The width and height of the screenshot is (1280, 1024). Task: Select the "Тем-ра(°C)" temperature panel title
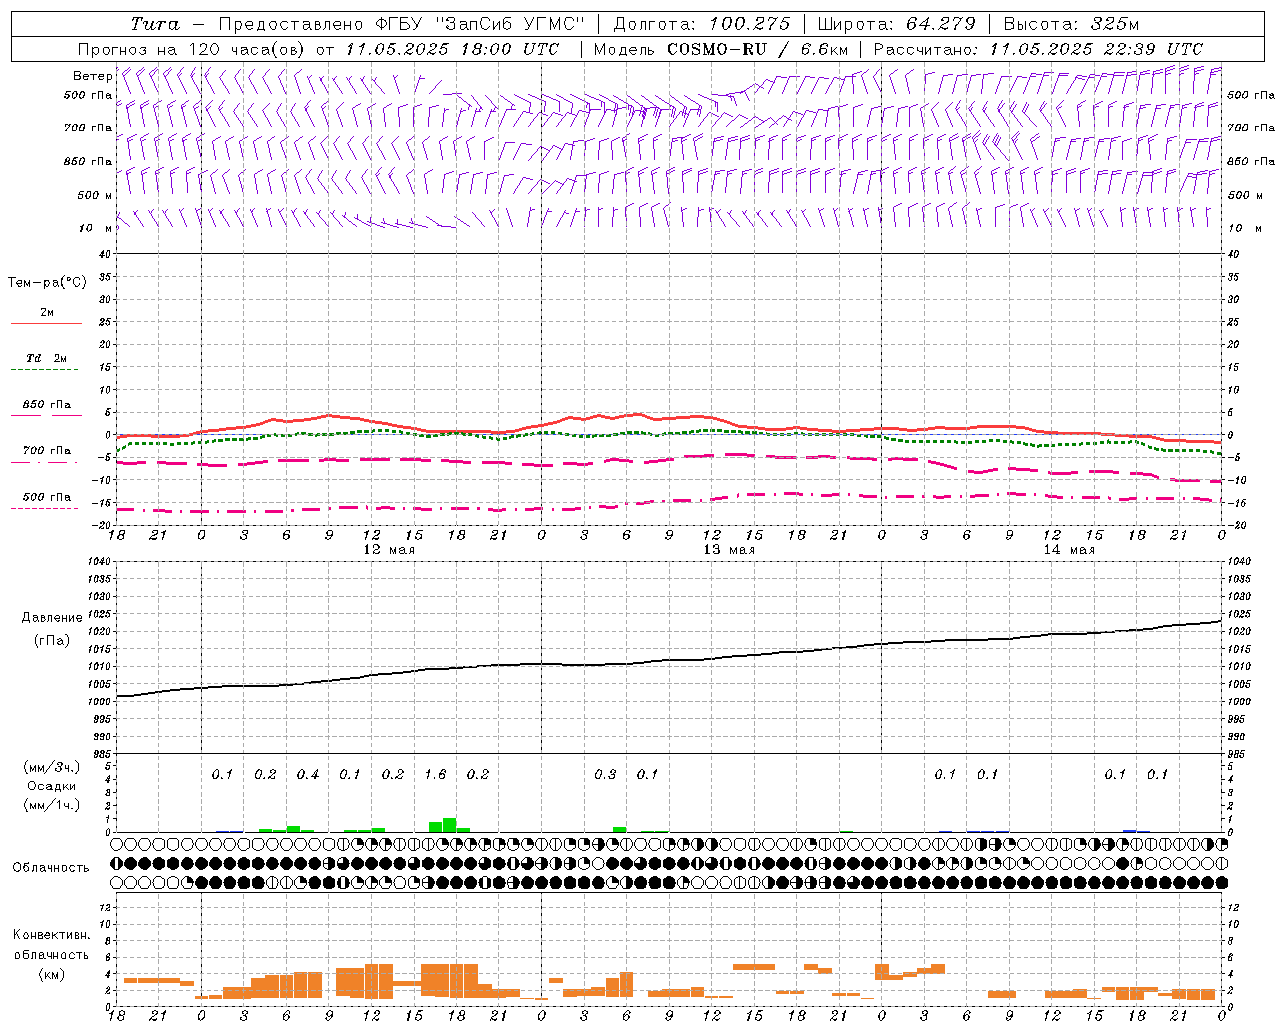point(47,283)
